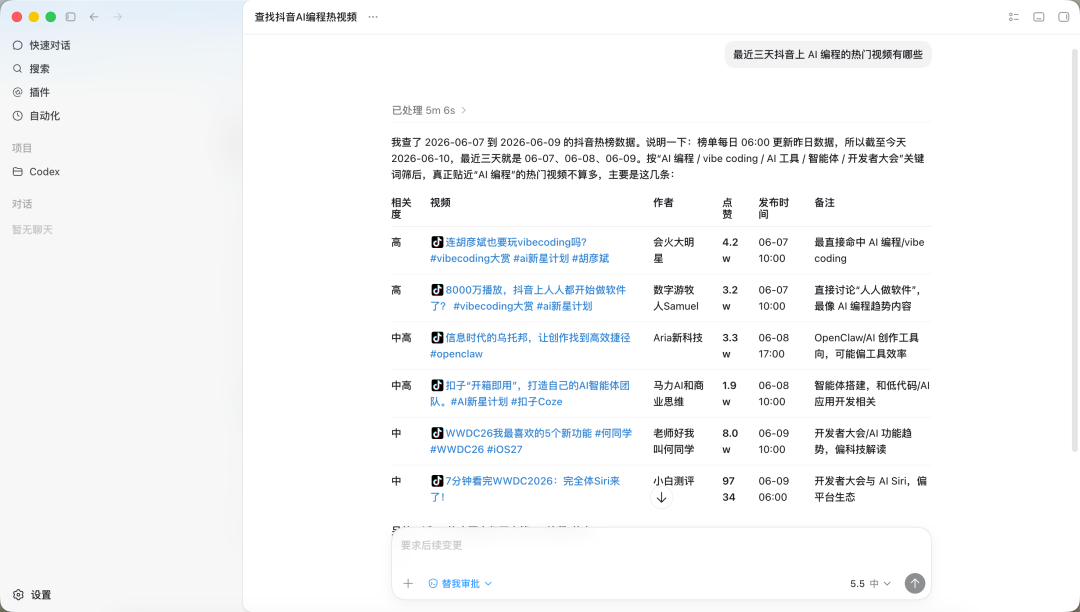The image size is (1080, 612).
Task: Go forward with the right arrow
Action: (x=117, y=17)
